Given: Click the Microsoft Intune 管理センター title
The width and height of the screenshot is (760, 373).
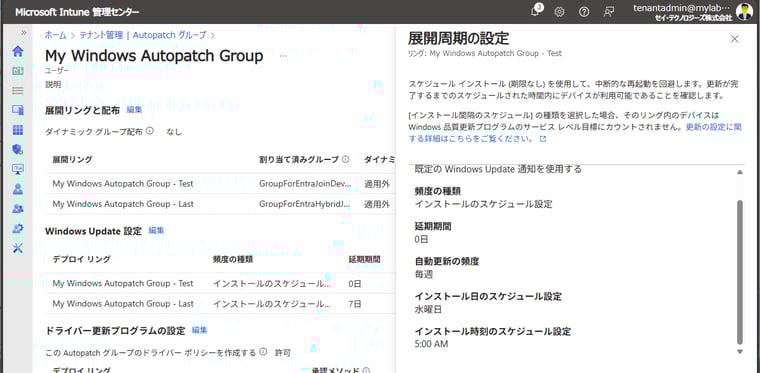Looking at the screenshot, I should click(77, 12).
